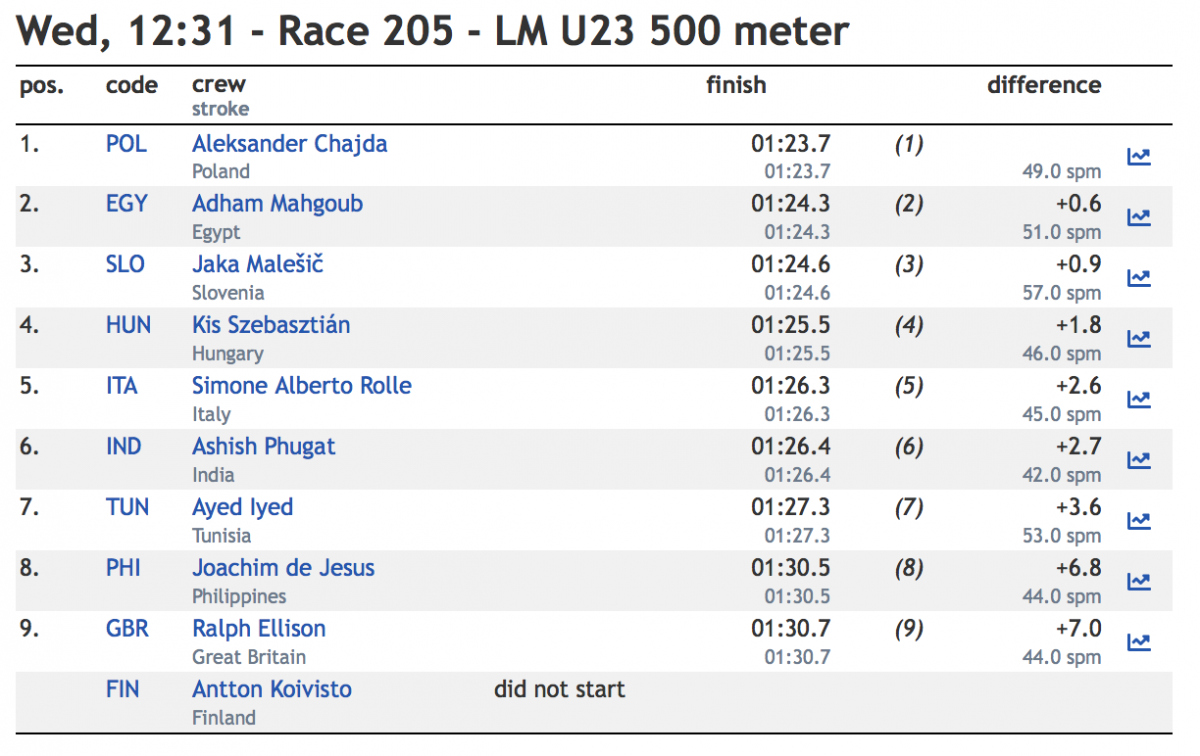Image resolution: width=1200 pixels, height=756 pixels.
Task: Click the FIN country code link
Action: click(x=123, y=690)
